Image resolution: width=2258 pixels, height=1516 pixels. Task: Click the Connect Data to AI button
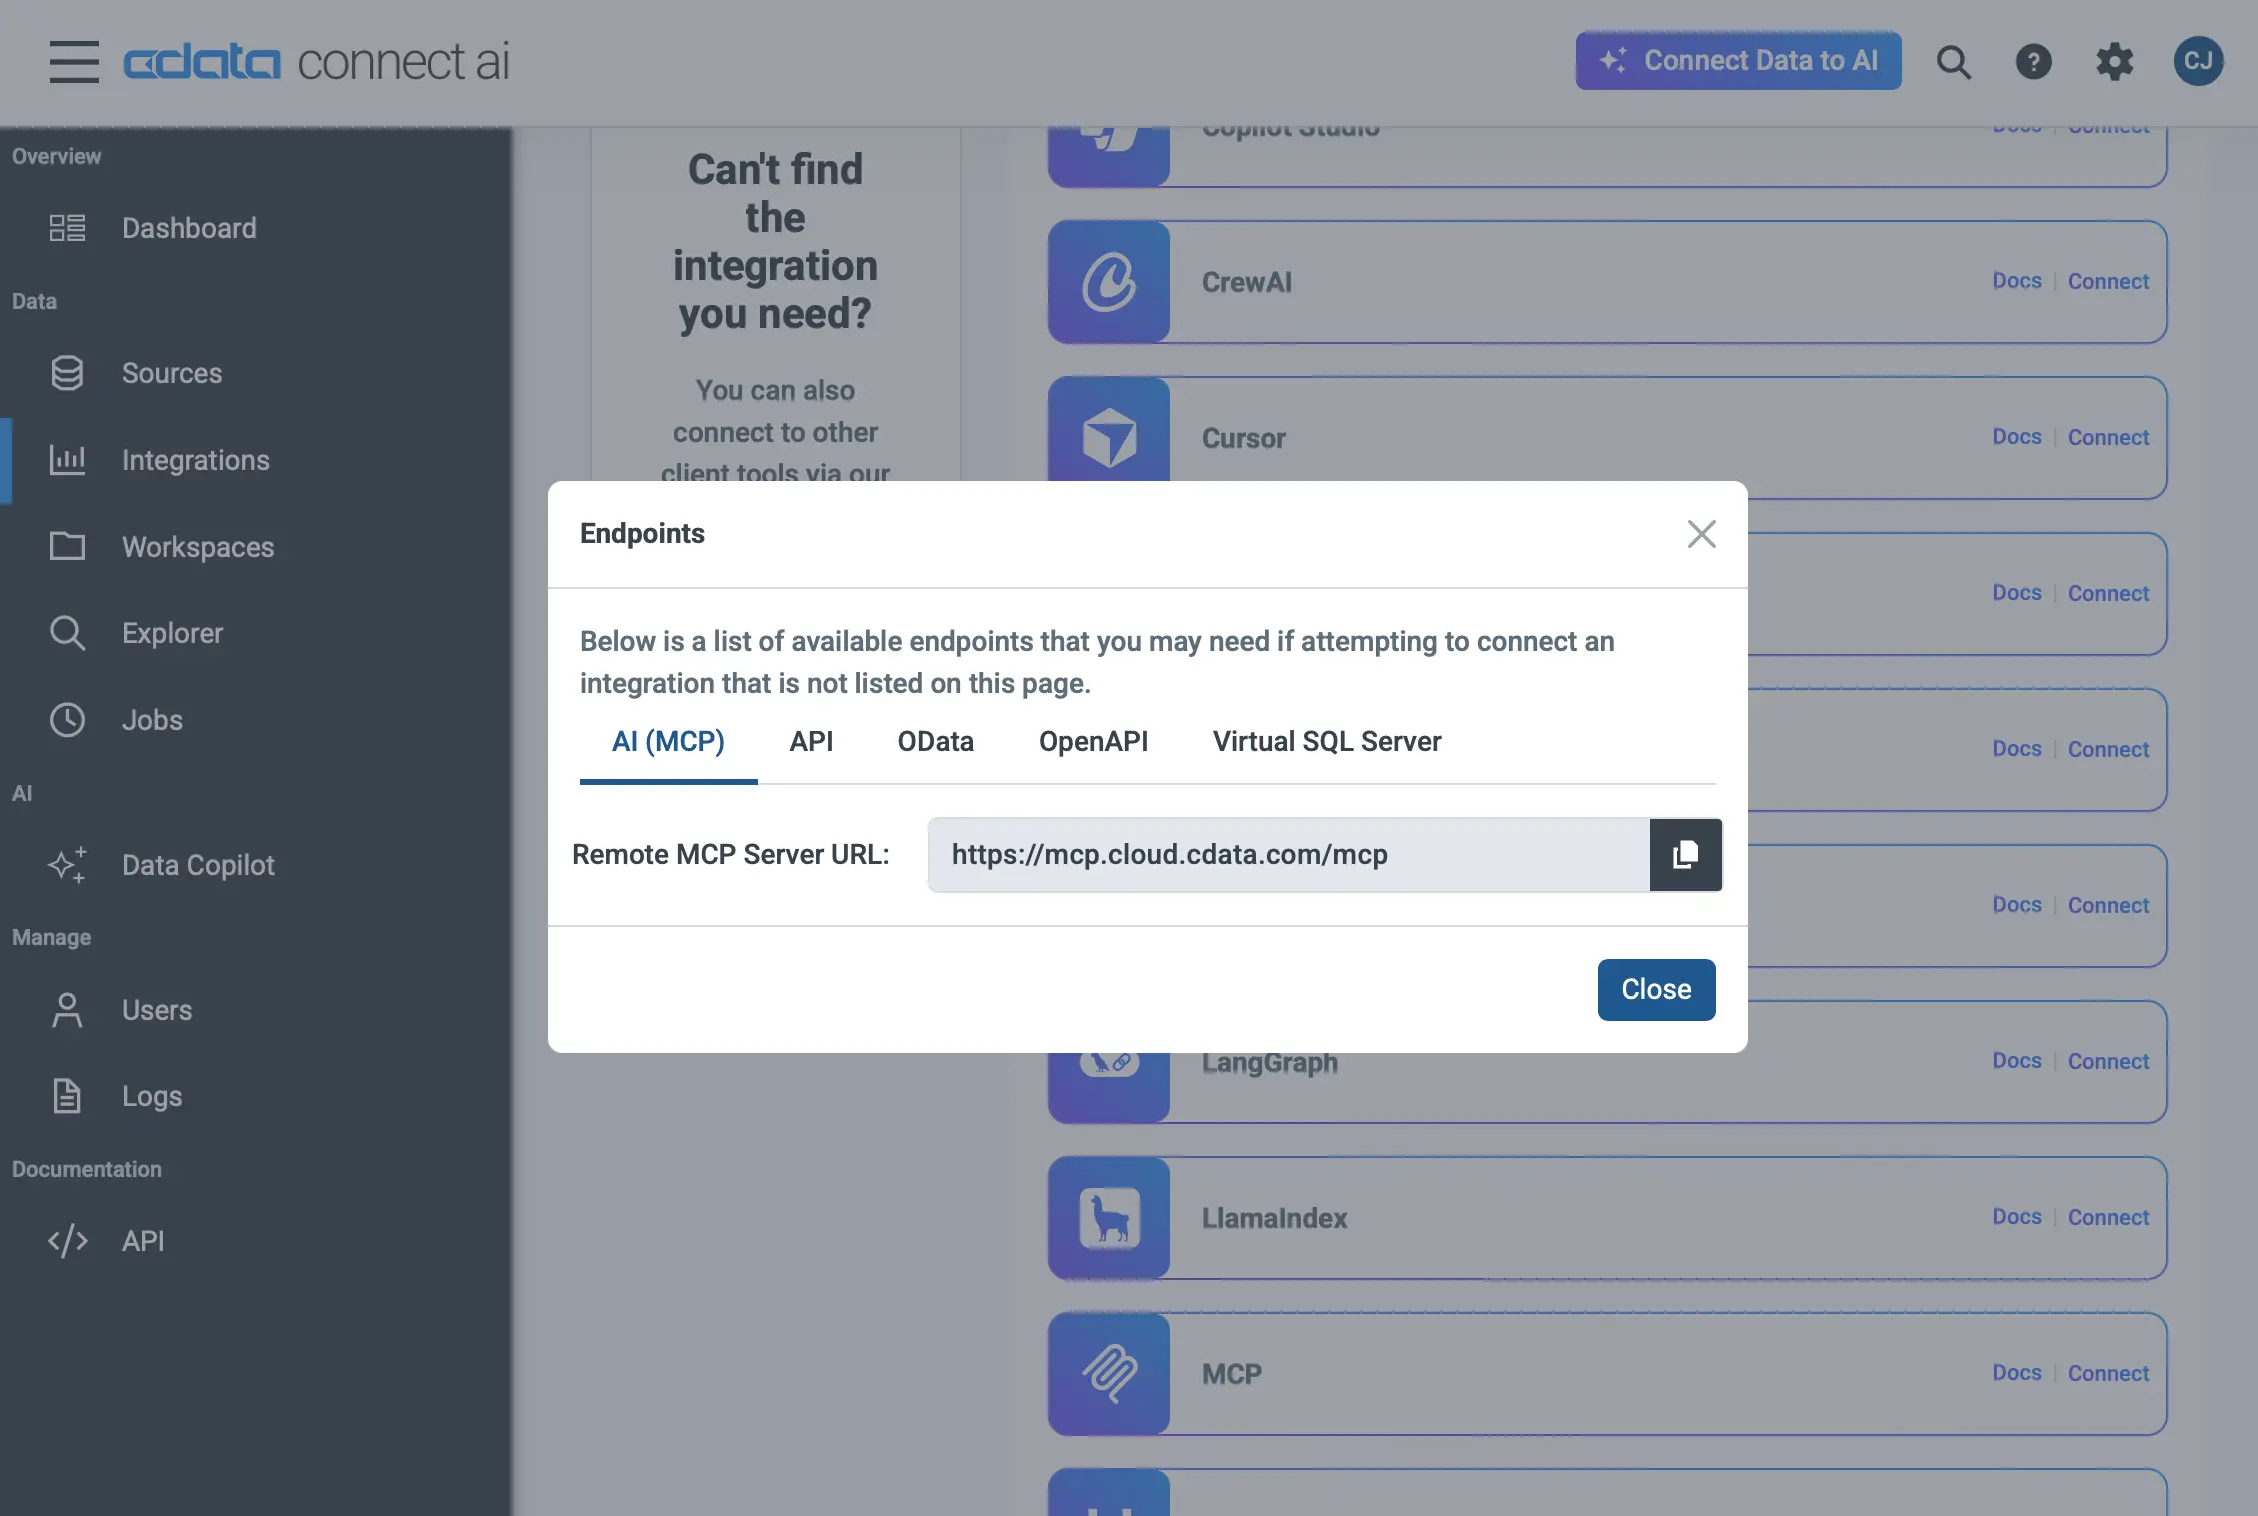pos(1737,61)
